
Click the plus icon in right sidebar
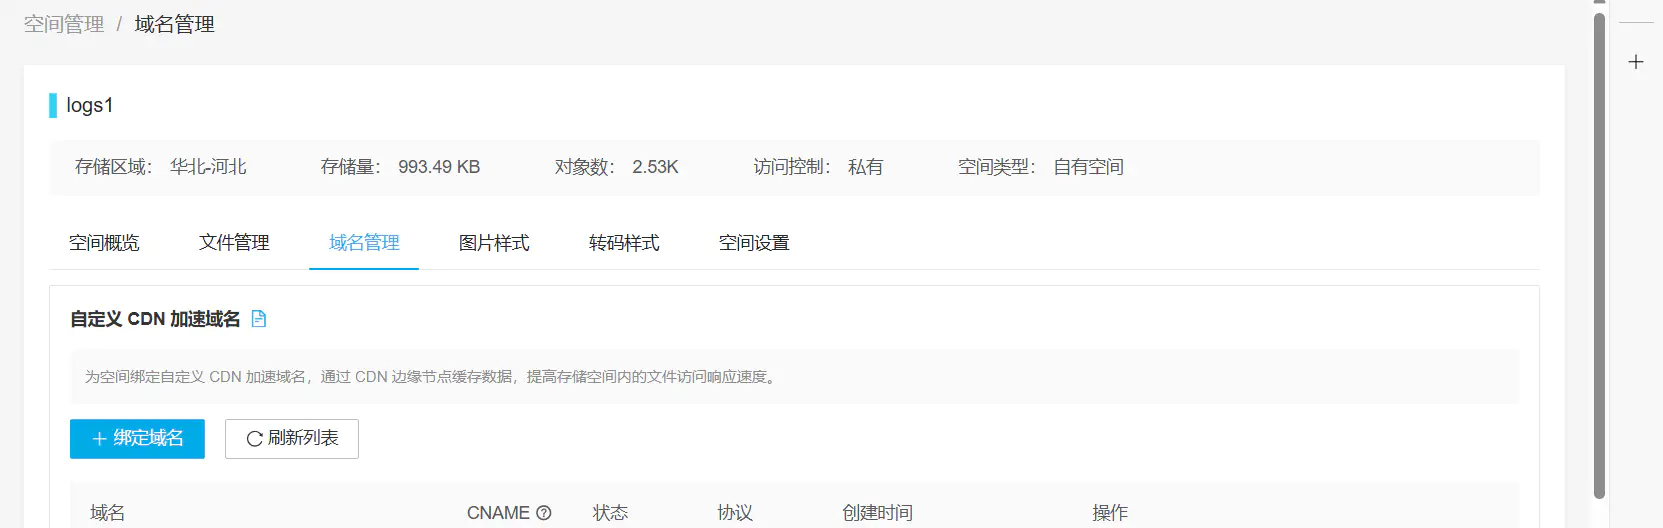coord(1636,62)
